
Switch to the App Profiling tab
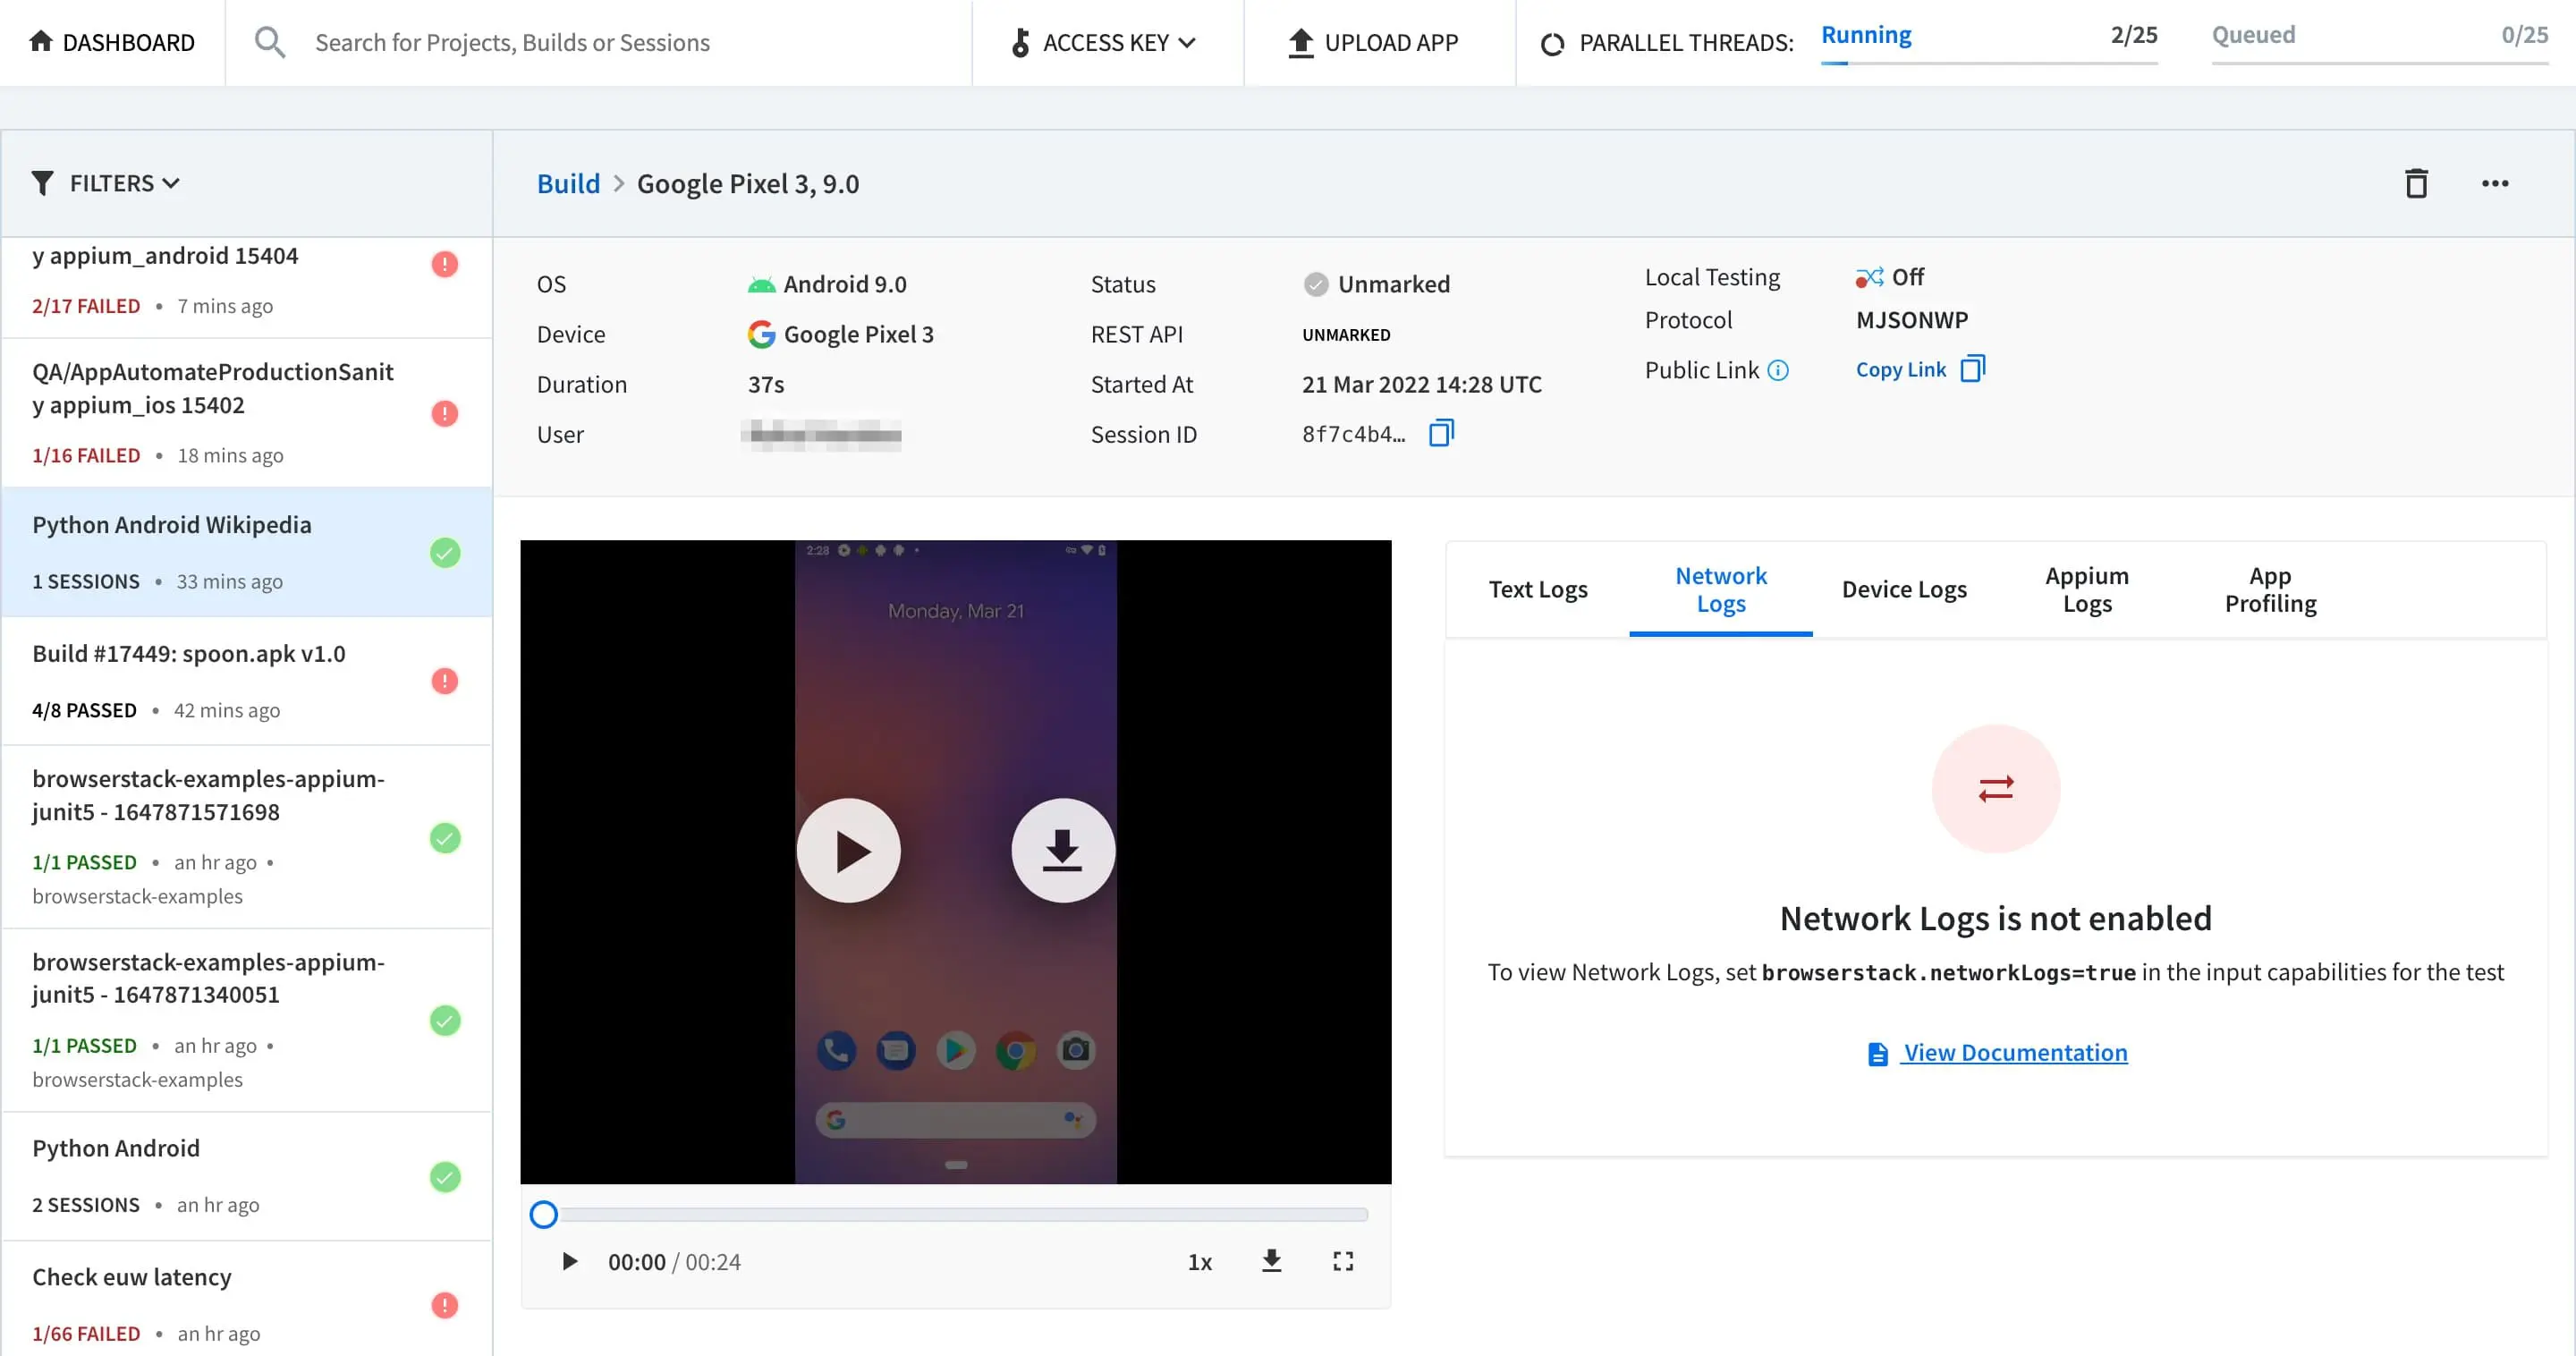[2269, 589]
